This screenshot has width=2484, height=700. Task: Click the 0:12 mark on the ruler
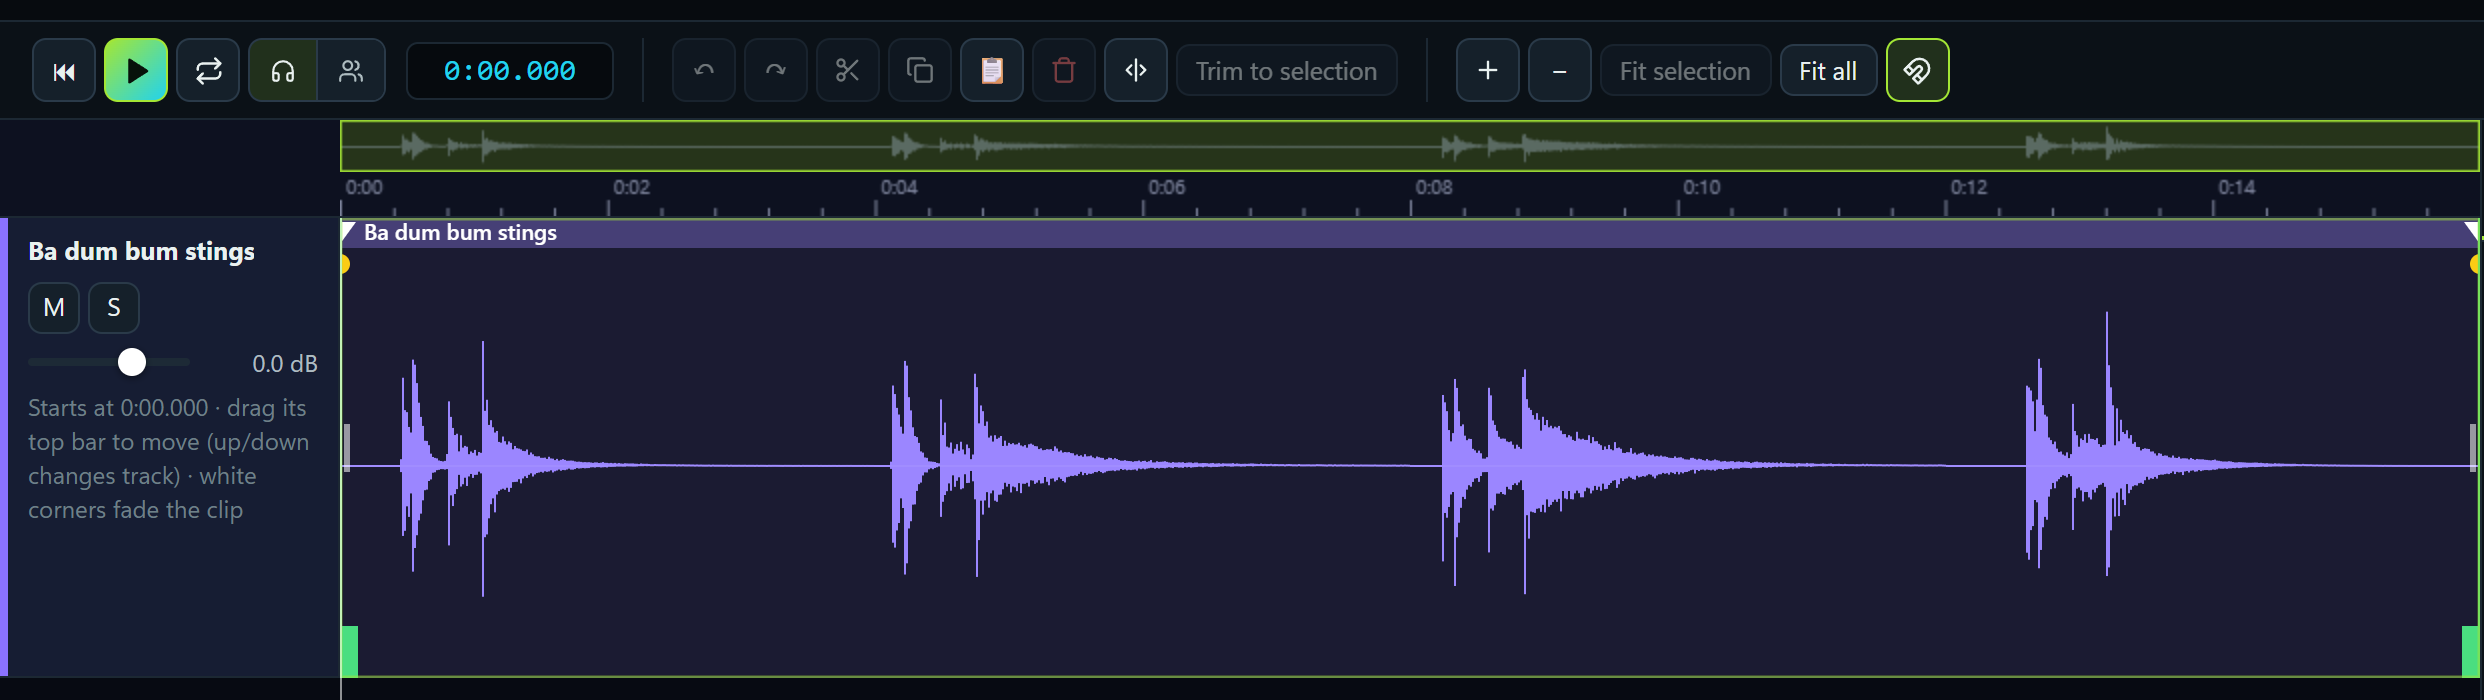coord(1969,187)
